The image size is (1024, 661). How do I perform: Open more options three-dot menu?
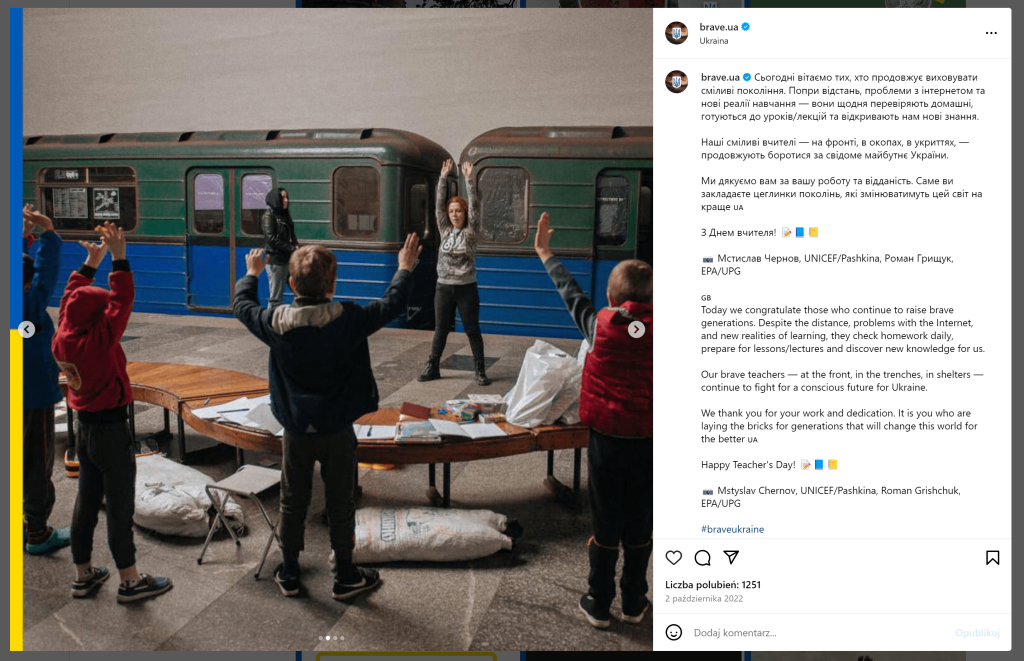[x=991, y=33]
